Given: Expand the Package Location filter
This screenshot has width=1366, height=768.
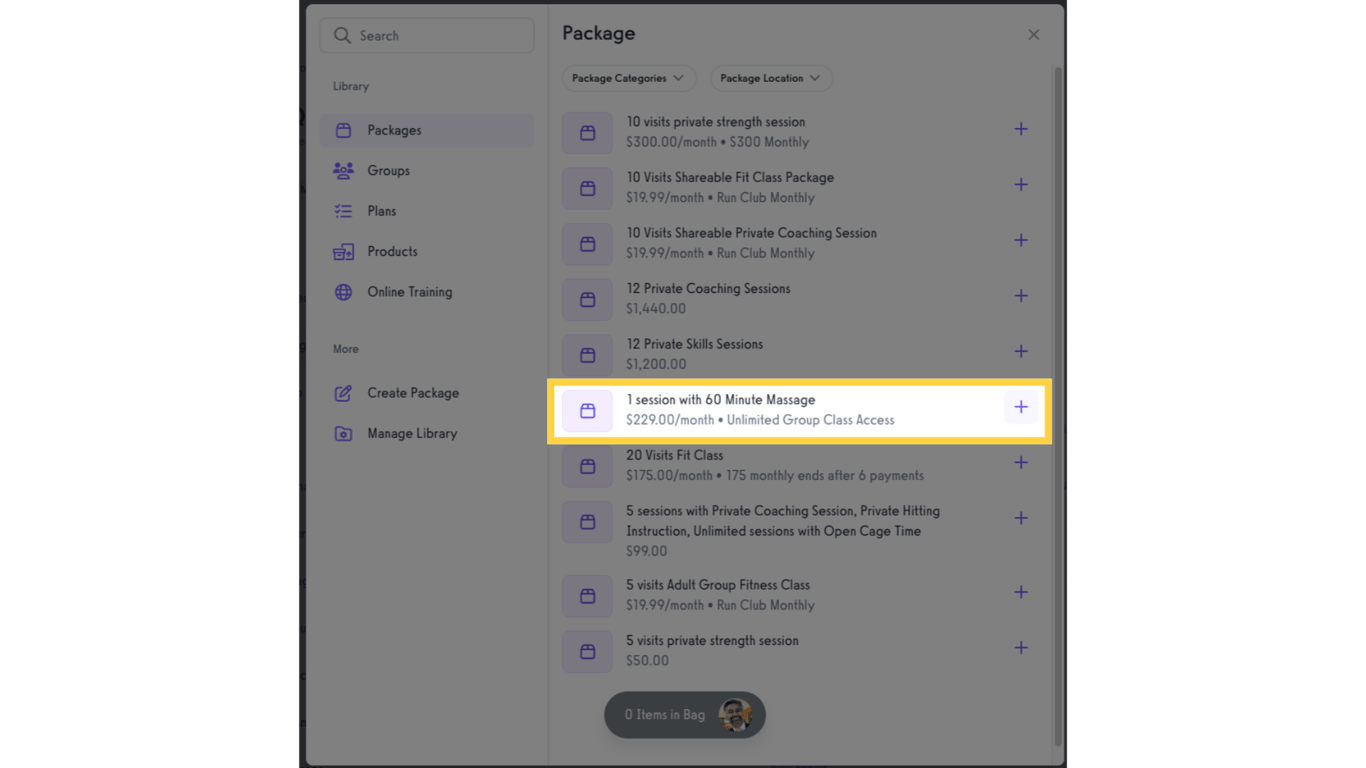Looking at the screenshot, I should [x=771, y=78].
